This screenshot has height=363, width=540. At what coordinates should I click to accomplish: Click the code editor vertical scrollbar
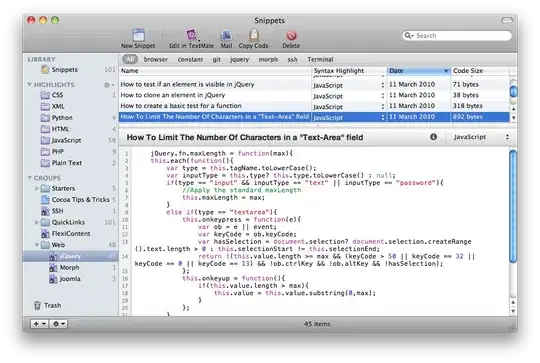point(513,207)
